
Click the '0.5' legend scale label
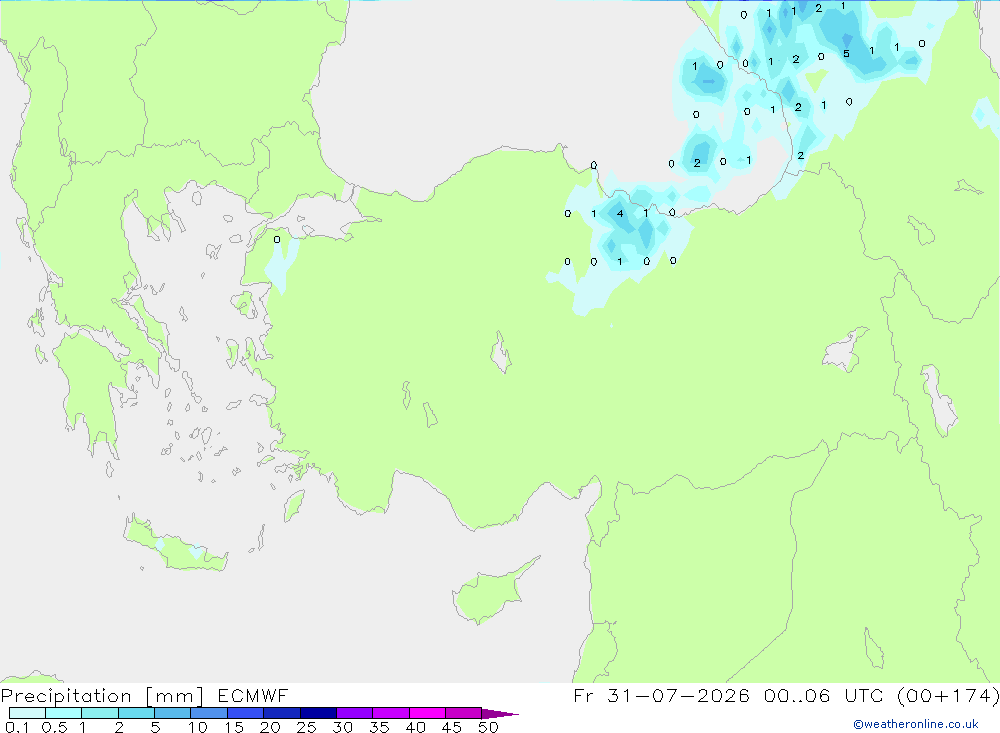point(54,727)
